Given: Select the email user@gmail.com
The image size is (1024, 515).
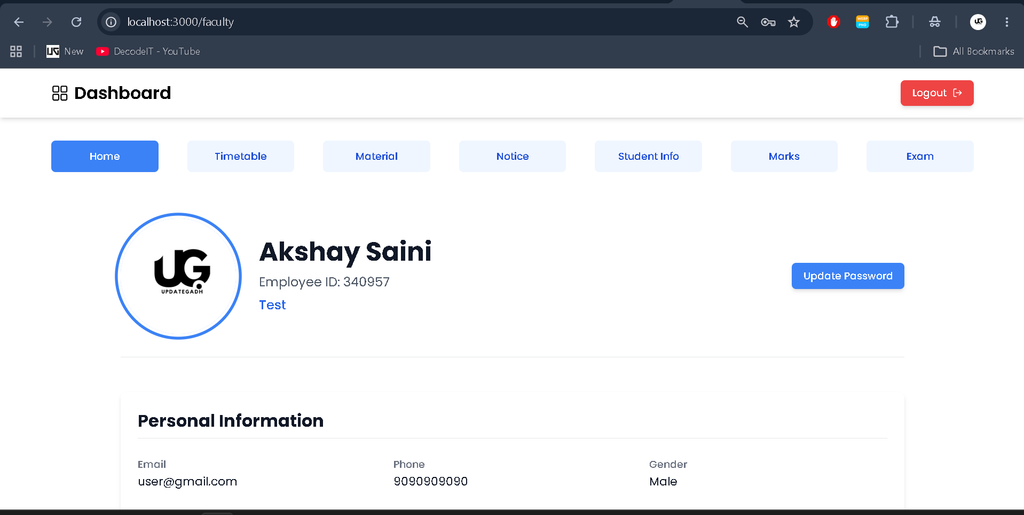Looking at the screenshot, I should pyautogui.click(x=187, y=482).
